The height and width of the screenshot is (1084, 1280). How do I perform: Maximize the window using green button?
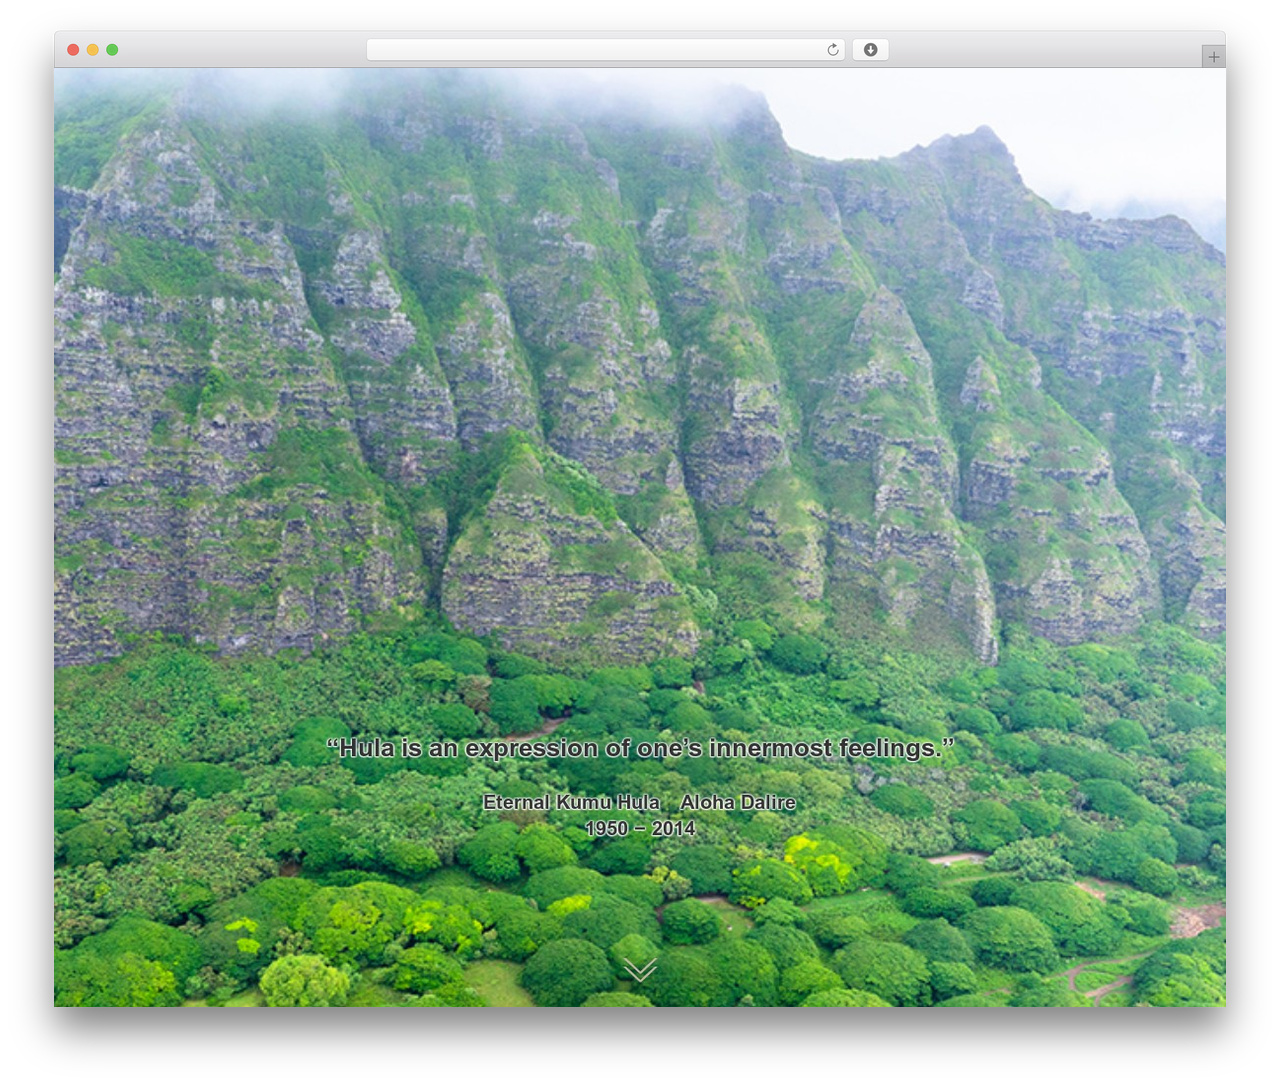click(x=112, y=50)
